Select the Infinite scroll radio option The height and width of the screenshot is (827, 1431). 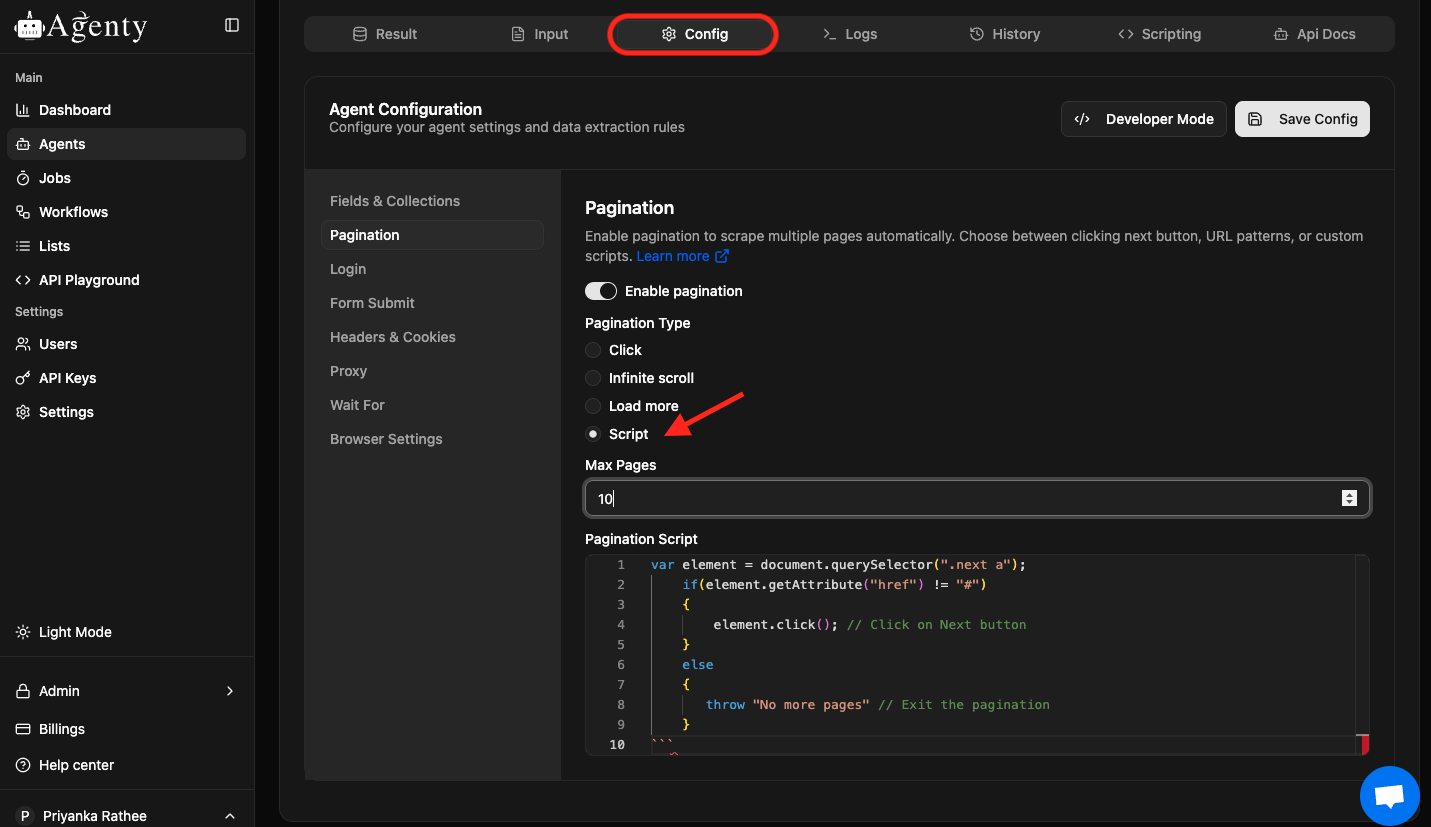click(x=593, y=378)
